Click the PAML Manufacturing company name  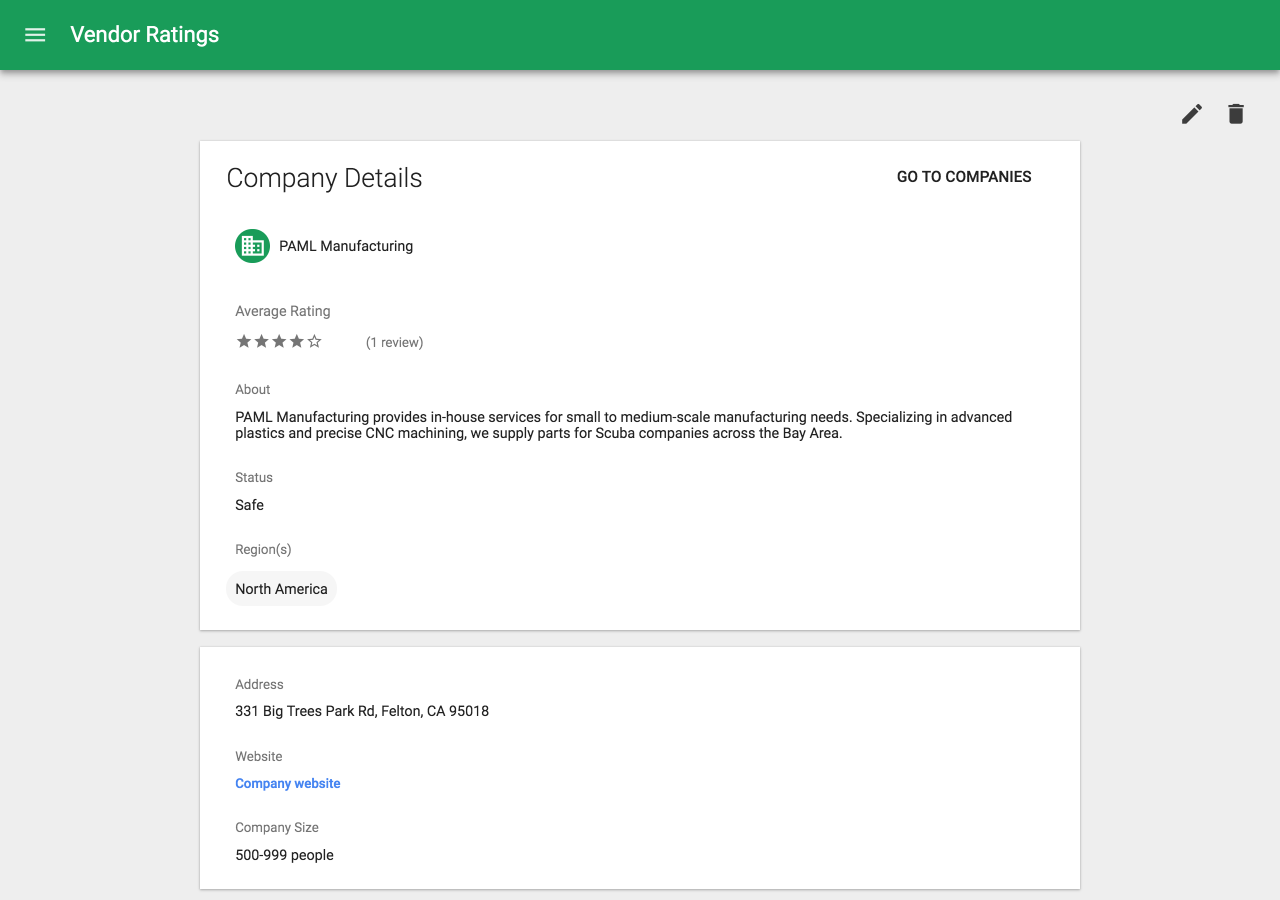click(346, 246)
